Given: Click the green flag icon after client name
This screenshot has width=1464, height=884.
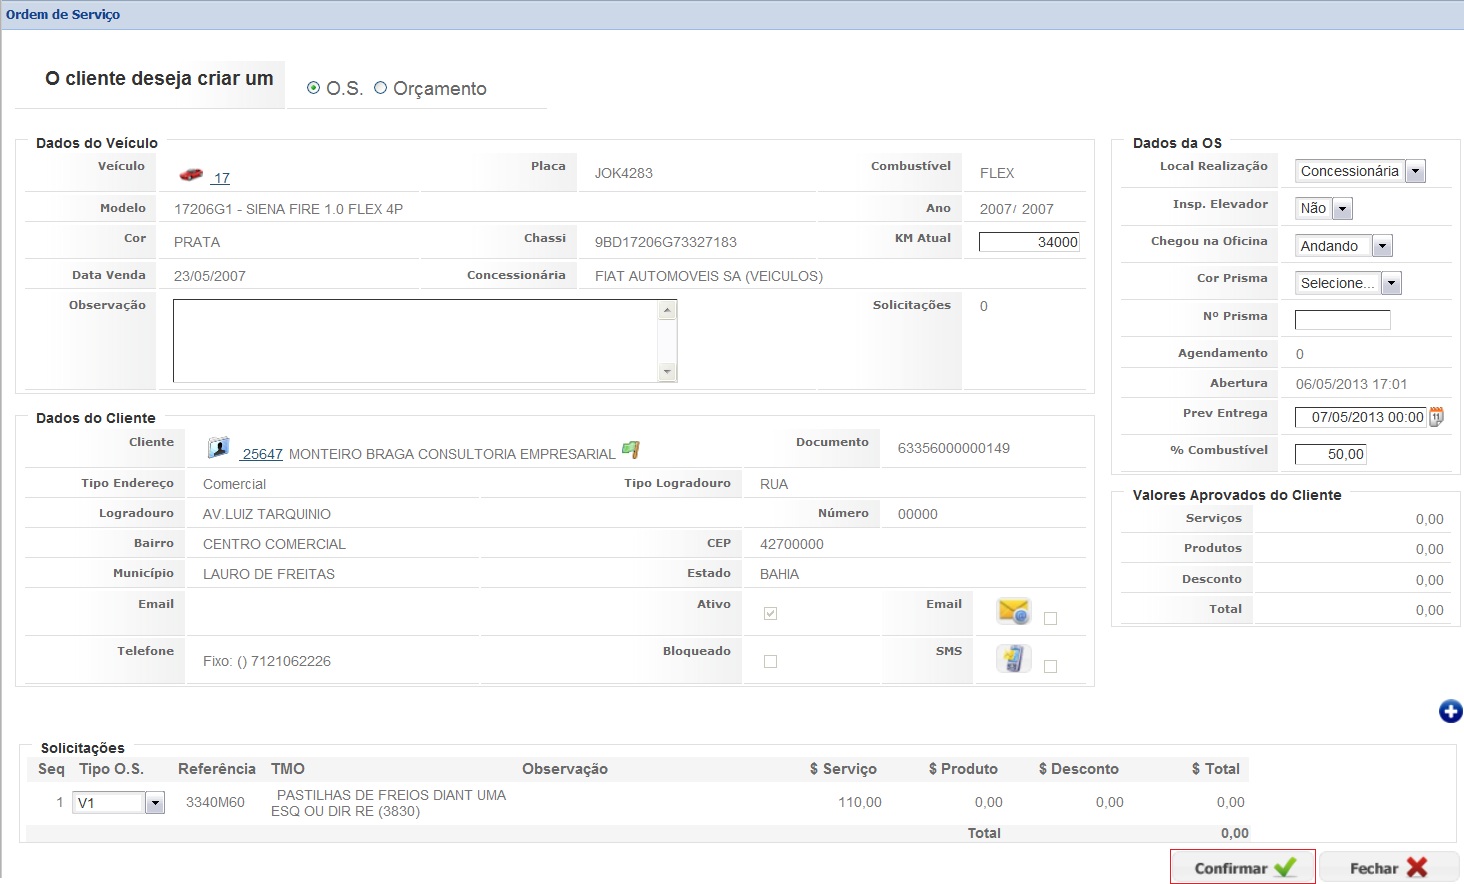Looking at the screenshot, I should 631,450.
